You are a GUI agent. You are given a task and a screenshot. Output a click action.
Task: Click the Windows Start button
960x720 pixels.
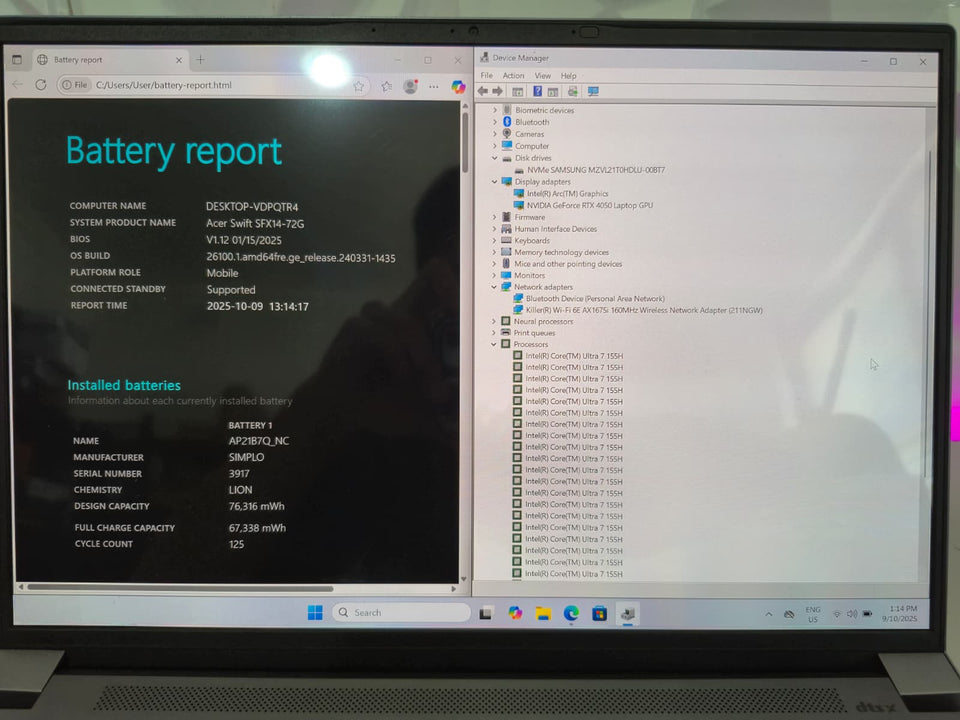click(x=315, y=612)
